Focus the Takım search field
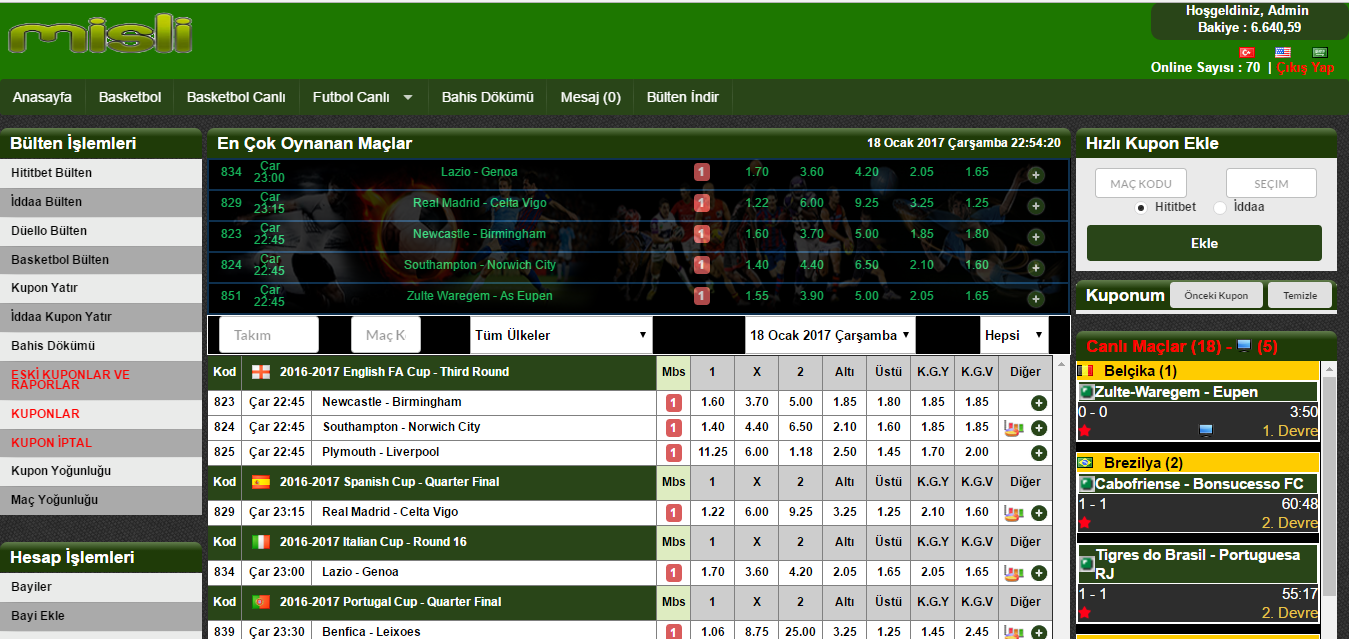Viewport: 1349px width, 639px height. pos(269,335)
